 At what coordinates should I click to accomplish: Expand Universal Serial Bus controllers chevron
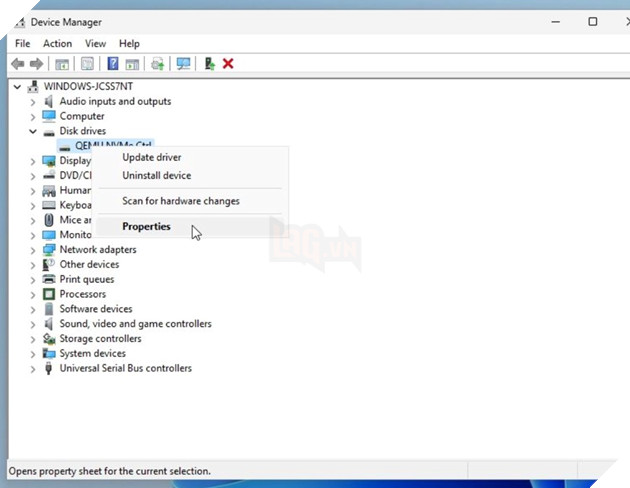[x=33, y=369]
